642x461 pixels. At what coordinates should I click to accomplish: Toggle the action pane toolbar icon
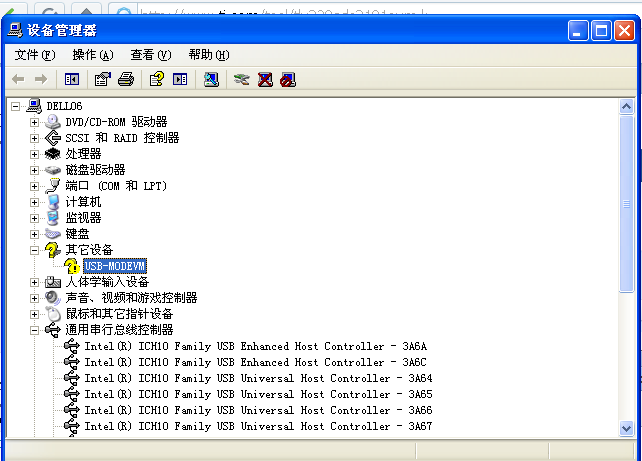(180, 79)
